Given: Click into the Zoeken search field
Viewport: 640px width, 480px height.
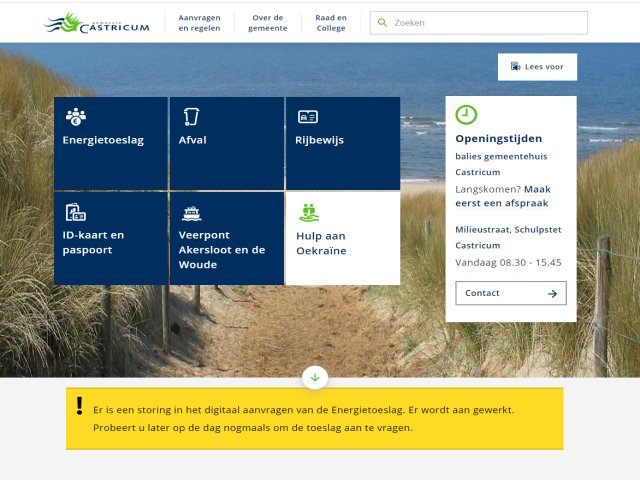Looking at the screenshot, I should [479, 23].
